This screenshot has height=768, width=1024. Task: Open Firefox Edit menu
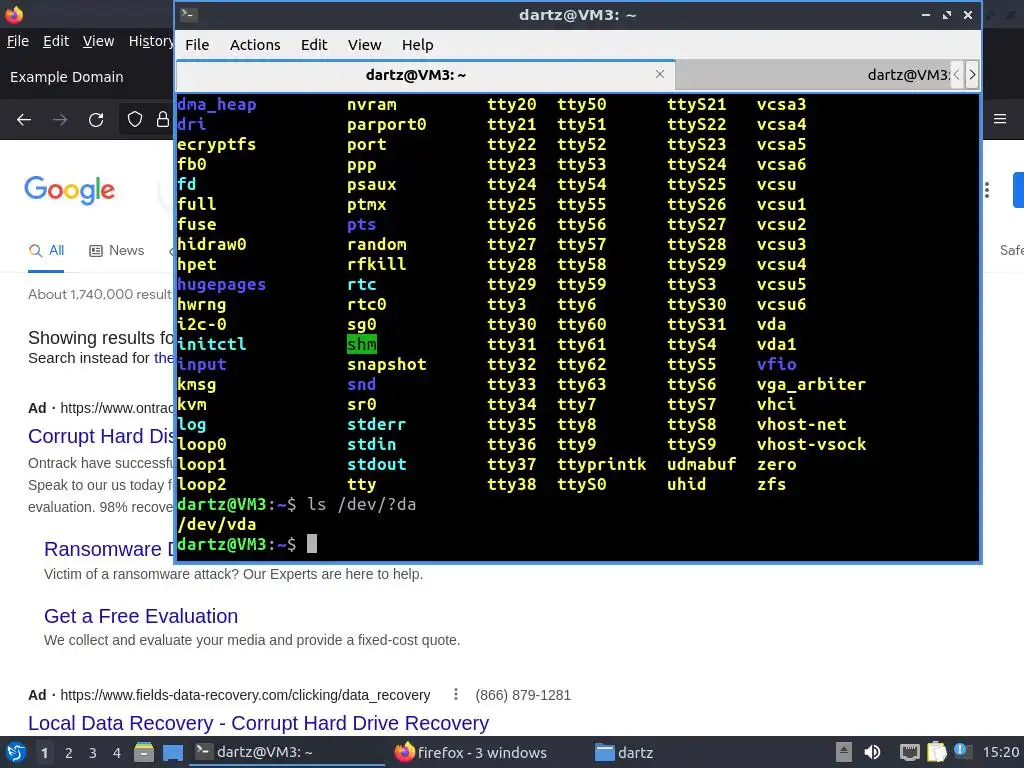pyautogui.click(x=56, y=41)
